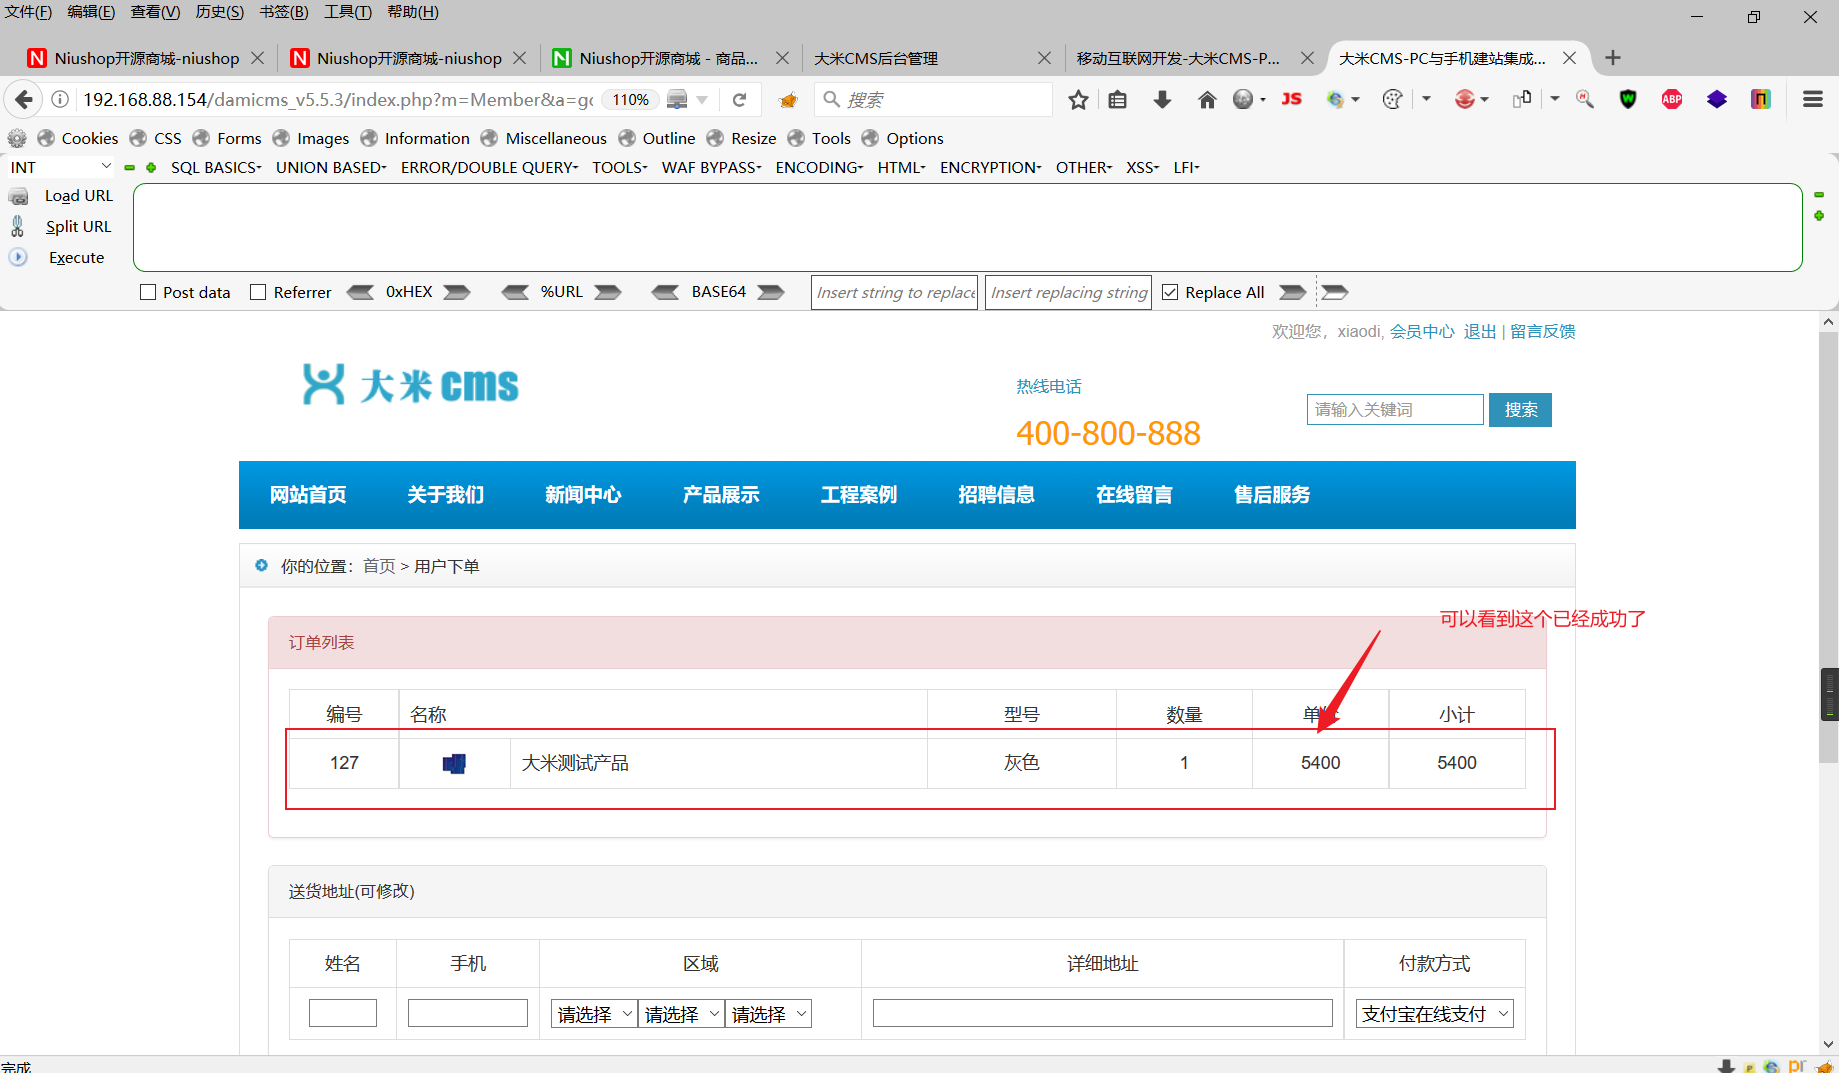The image size is (1839, 1073).
Task: Click the Execute button in HackBar
Action: click(x=76, y=257)
